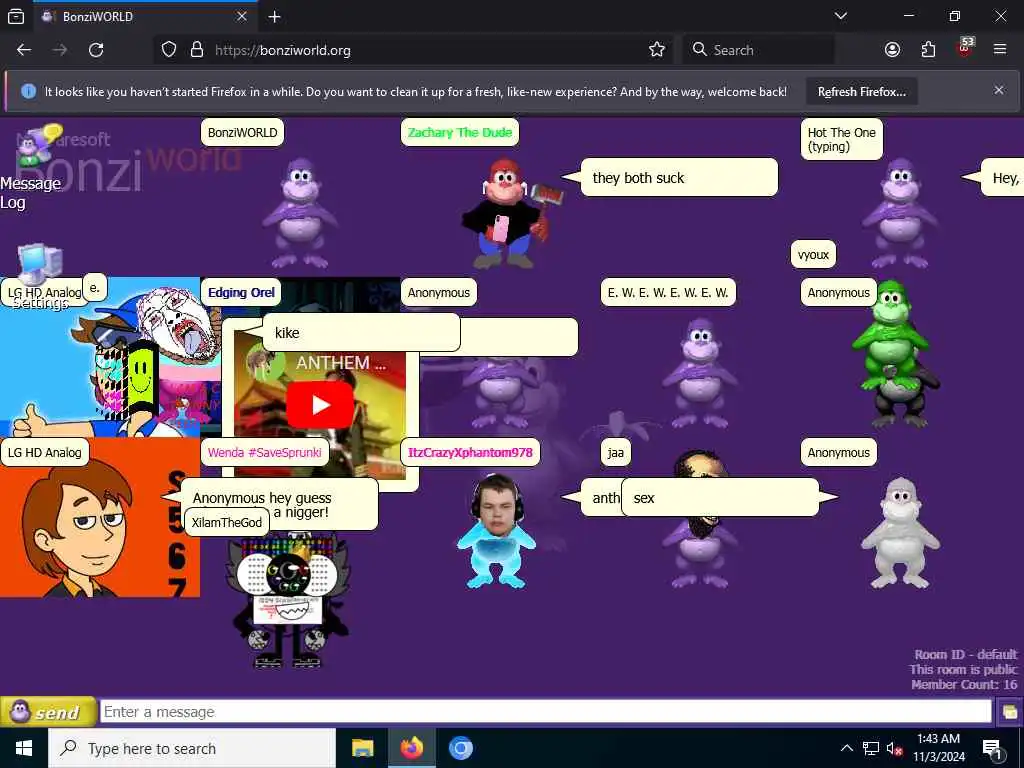Image resolution: width=1024 pixels, height=768 pixels.
Task: Go back in browser history
Action: (24, 50)
